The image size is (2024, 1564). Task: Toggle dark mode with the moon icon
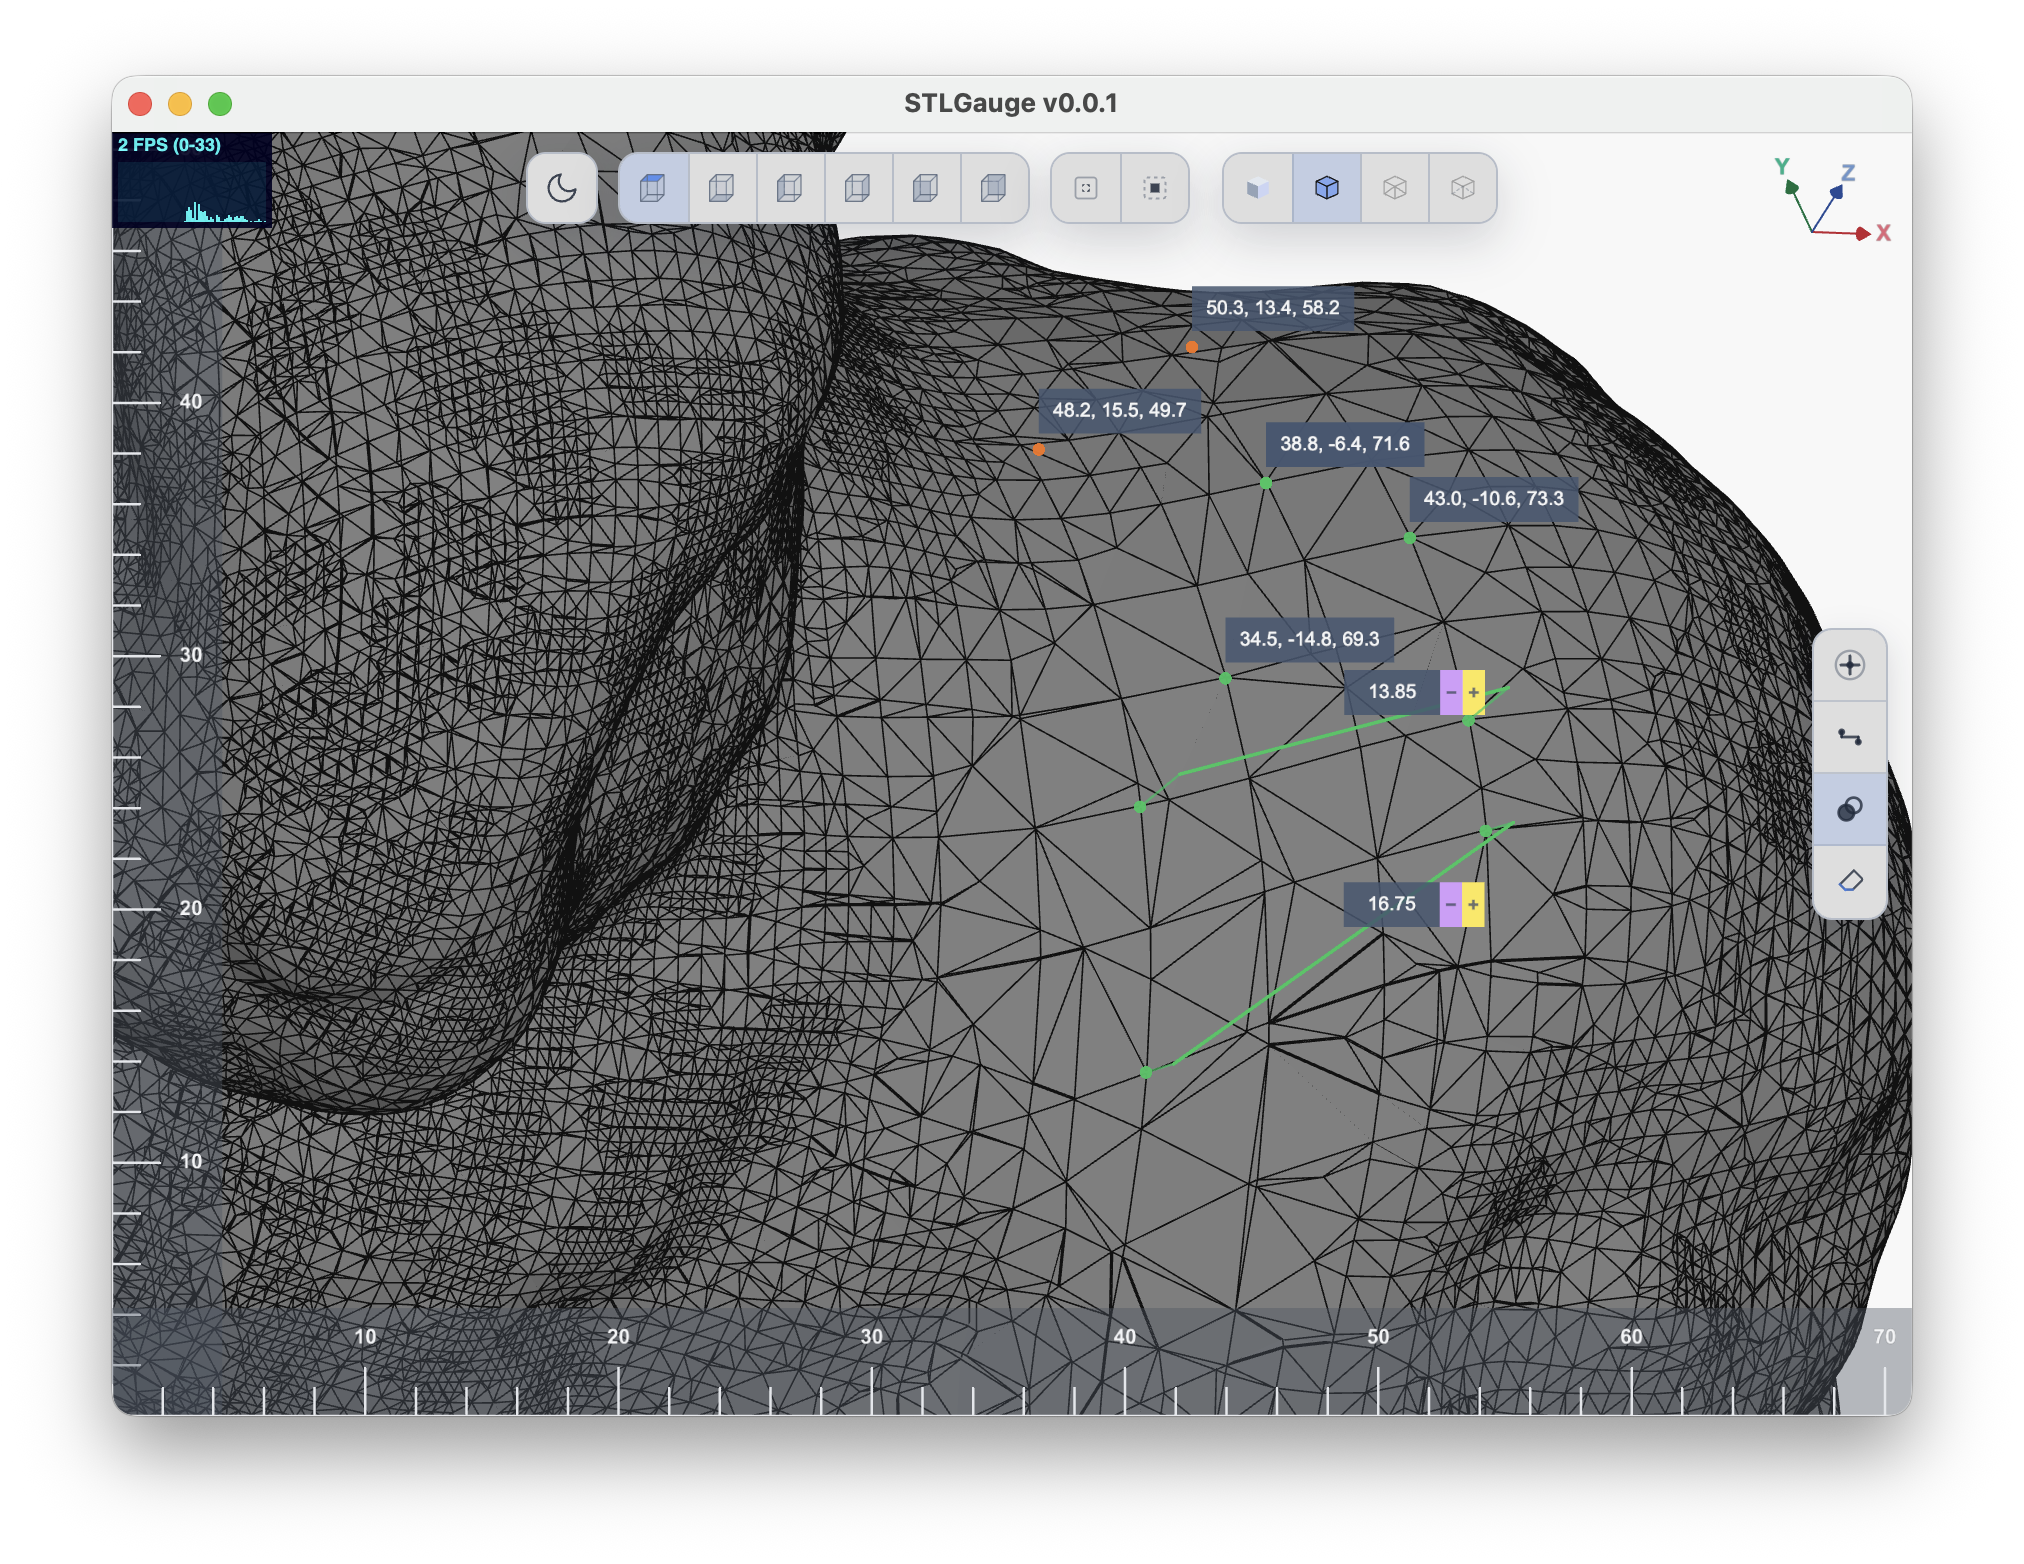pos(562,188)
